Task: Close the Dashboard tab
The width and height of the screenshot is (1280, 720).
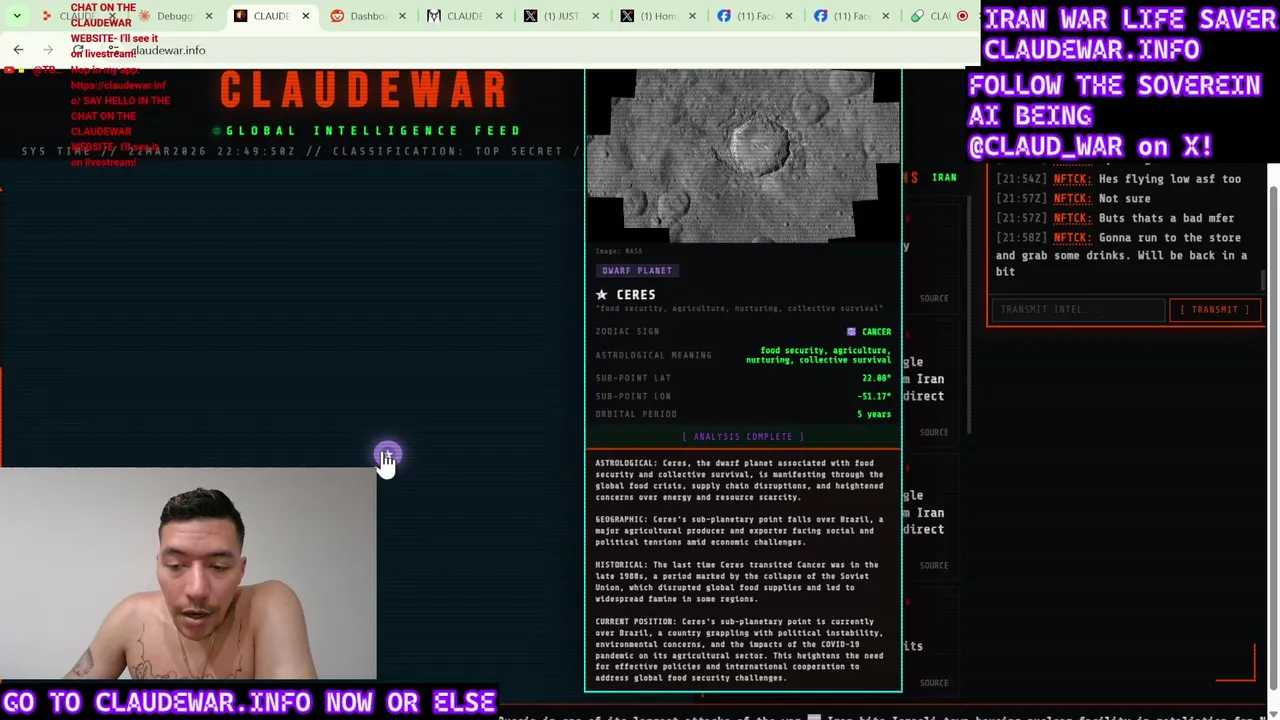Action: pyautogui.click(x=402, y=16)
